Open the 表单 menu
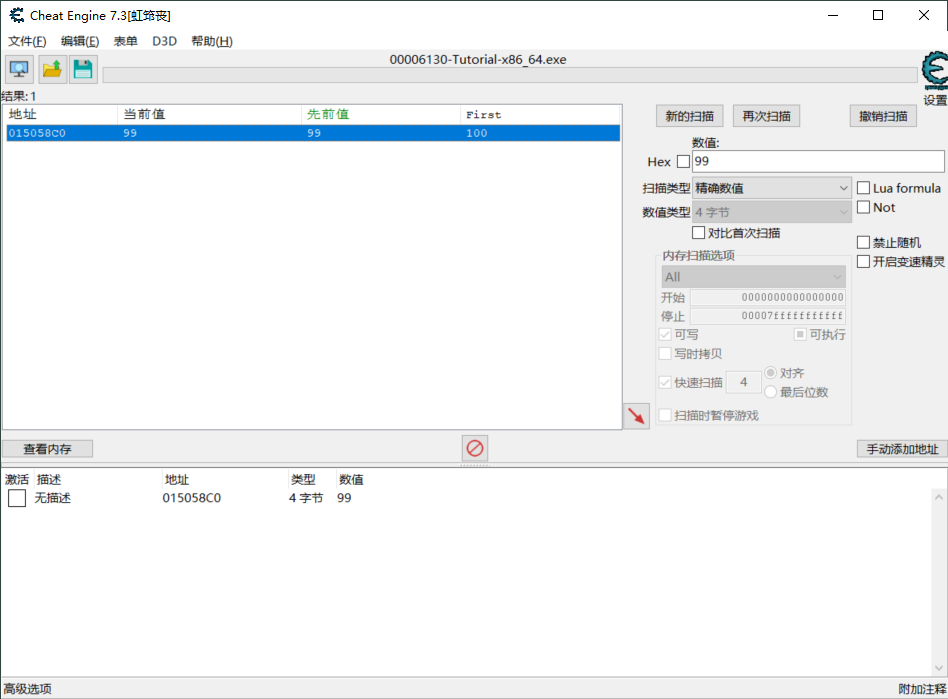Screen dimensions: 948x699 [126, 41]
